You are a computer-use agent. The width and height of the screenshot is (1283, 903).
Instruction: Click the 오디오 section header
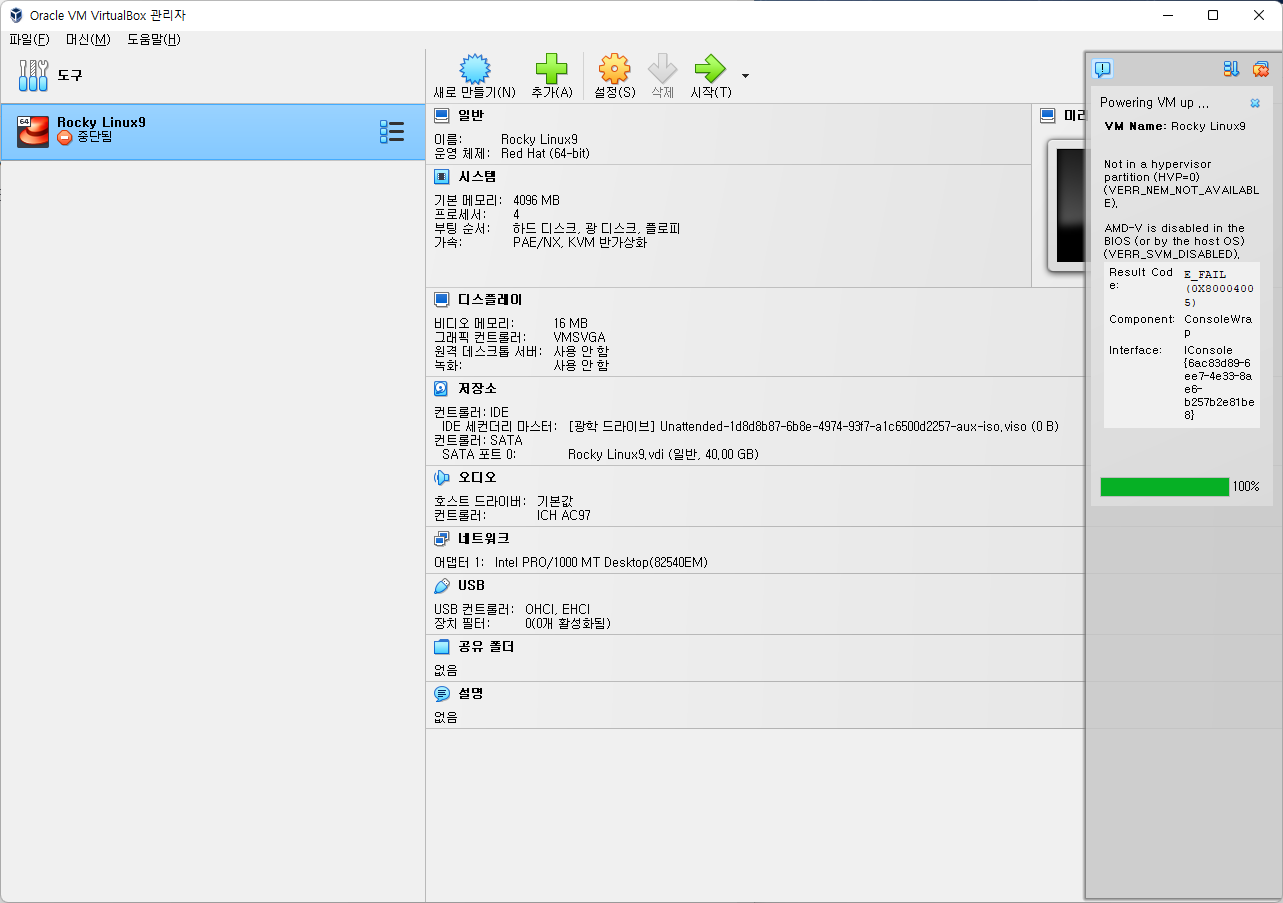pyautogui.click(x=477, y=477)
